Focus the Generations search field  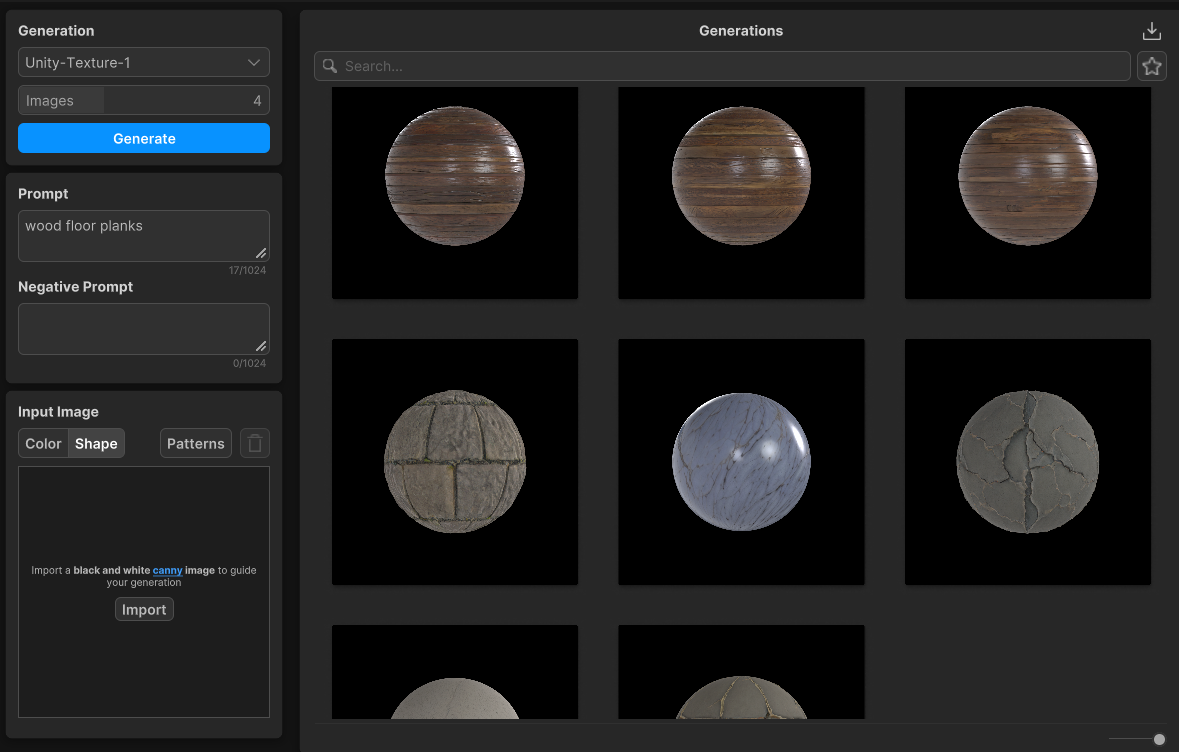point(722,66)
